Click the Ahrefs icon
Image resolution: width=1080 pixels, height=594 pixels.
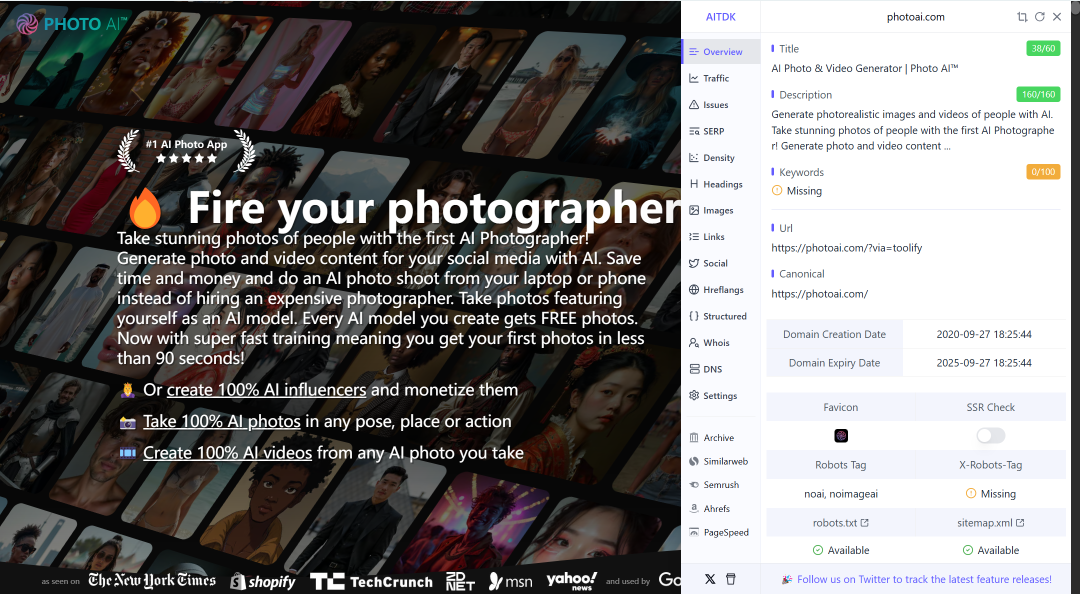694,509
